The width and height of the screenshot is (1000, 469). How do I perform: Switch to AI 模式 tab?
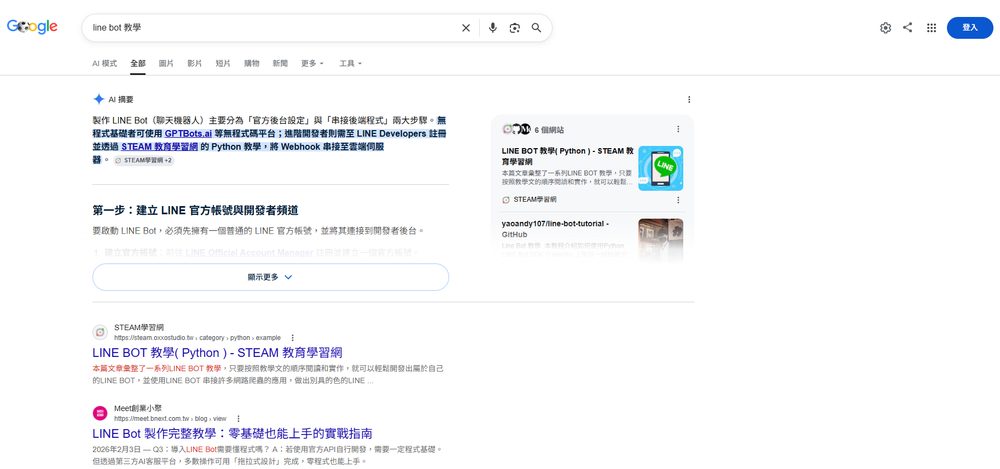105,63
